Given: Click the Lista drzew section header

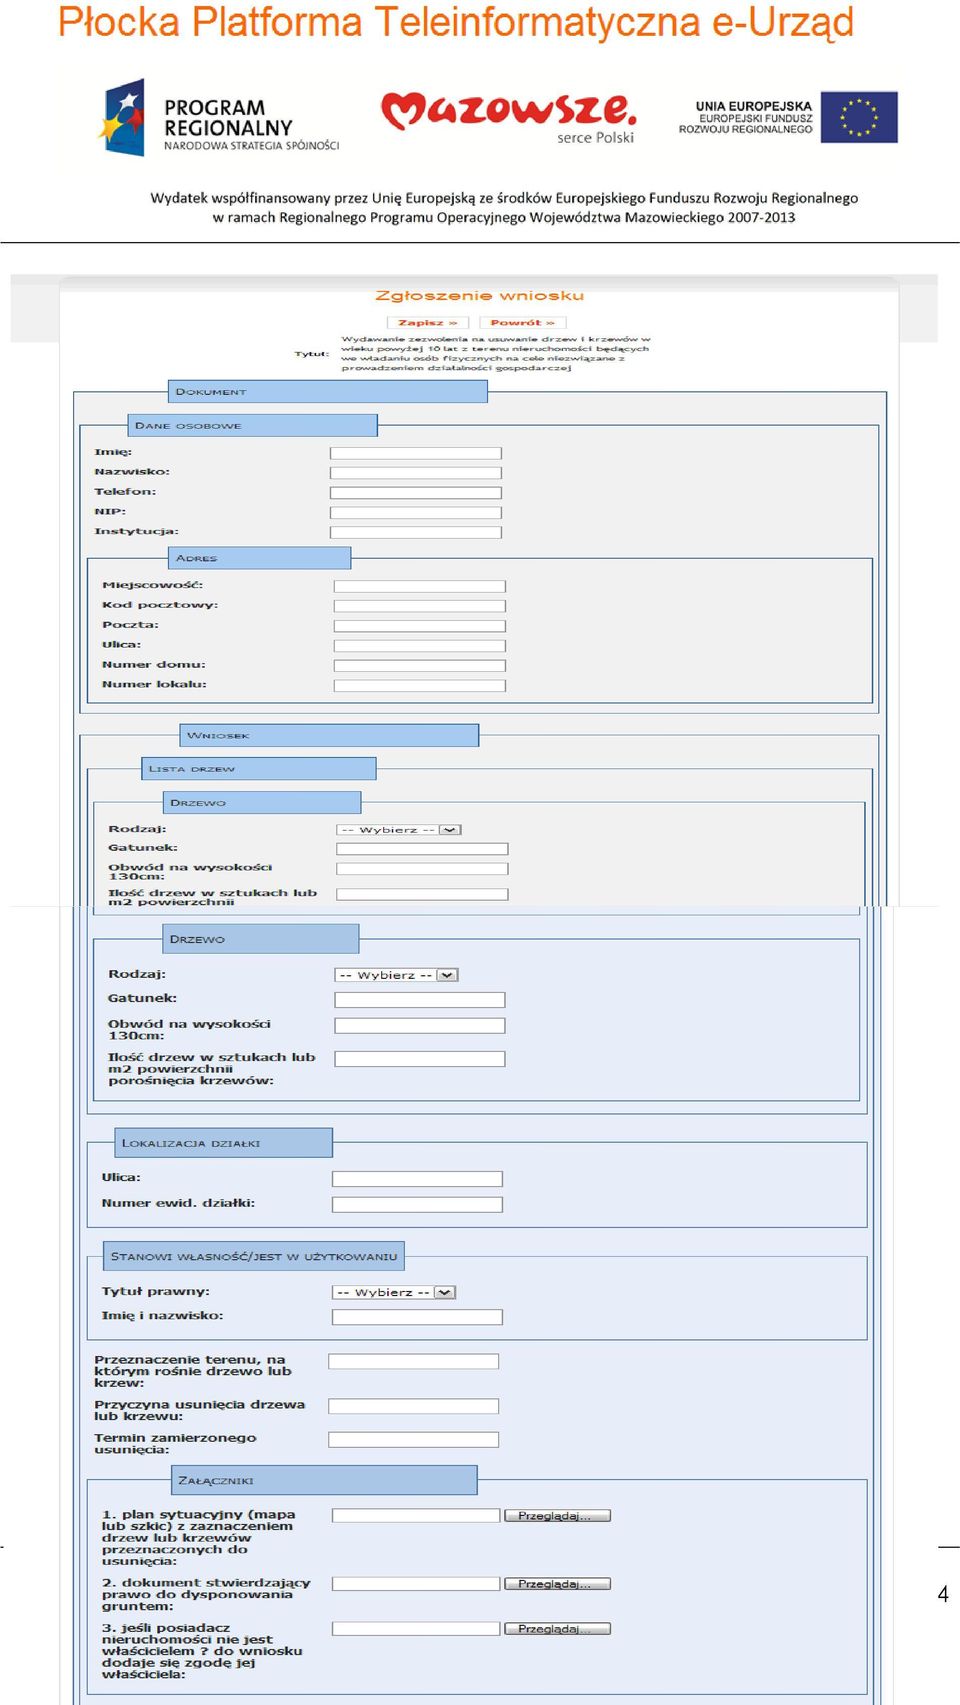Looking at the screenshot, I should pyautogui.click(x=259, y=769).
